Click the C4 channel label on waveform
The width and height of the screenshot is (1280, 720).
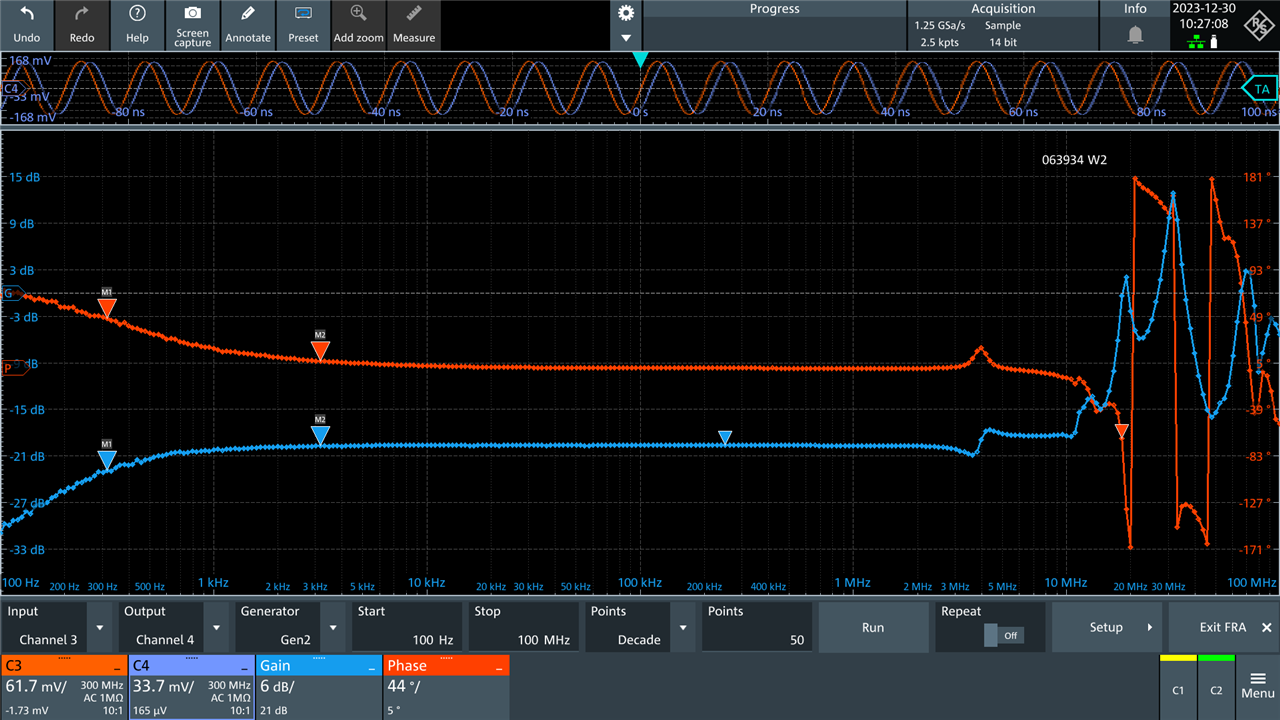coord(12,89)
